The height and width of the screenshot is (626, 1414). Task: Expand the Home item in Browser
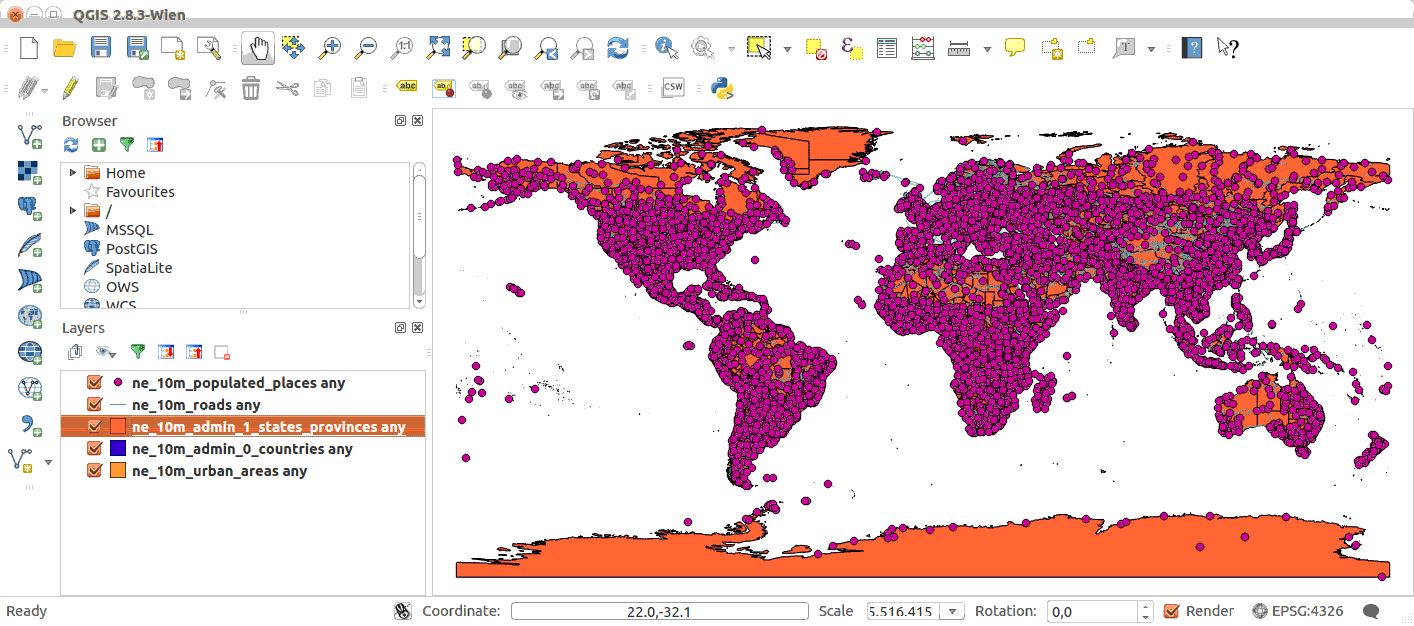71,172
